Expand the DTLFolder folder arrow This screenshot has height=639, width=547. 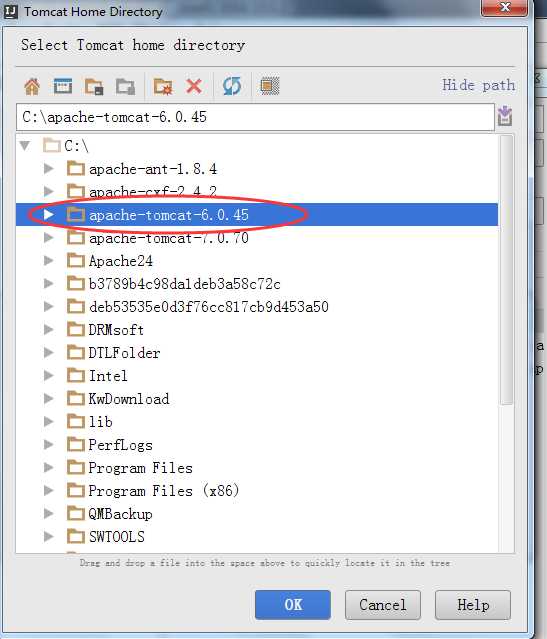pos(49,352)
